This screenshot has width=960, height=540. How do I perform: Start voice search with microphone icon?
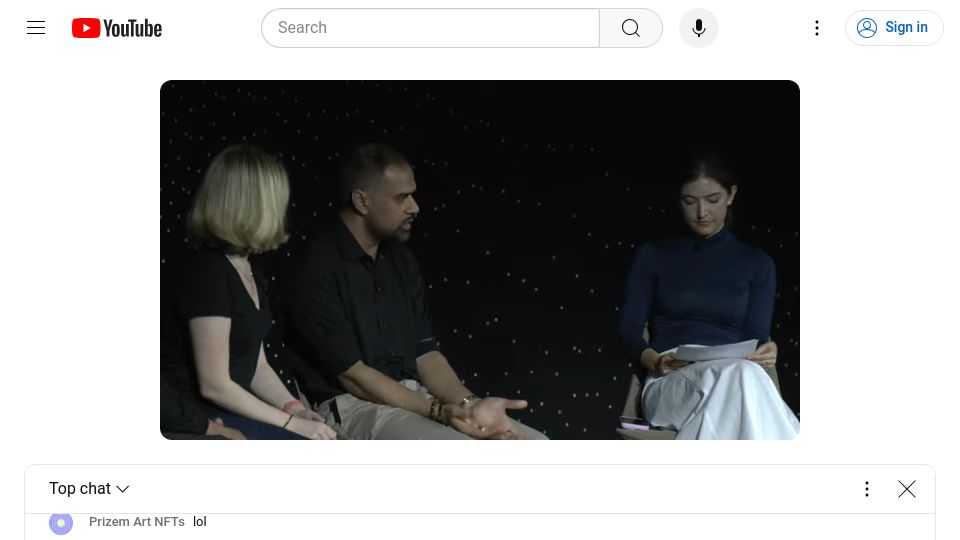699,28
